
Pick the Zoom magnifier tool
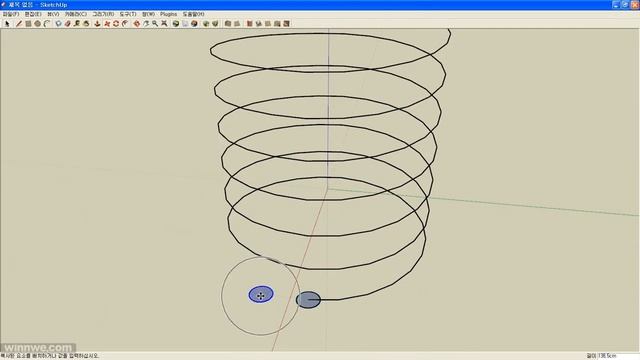(x=155, y=24)
